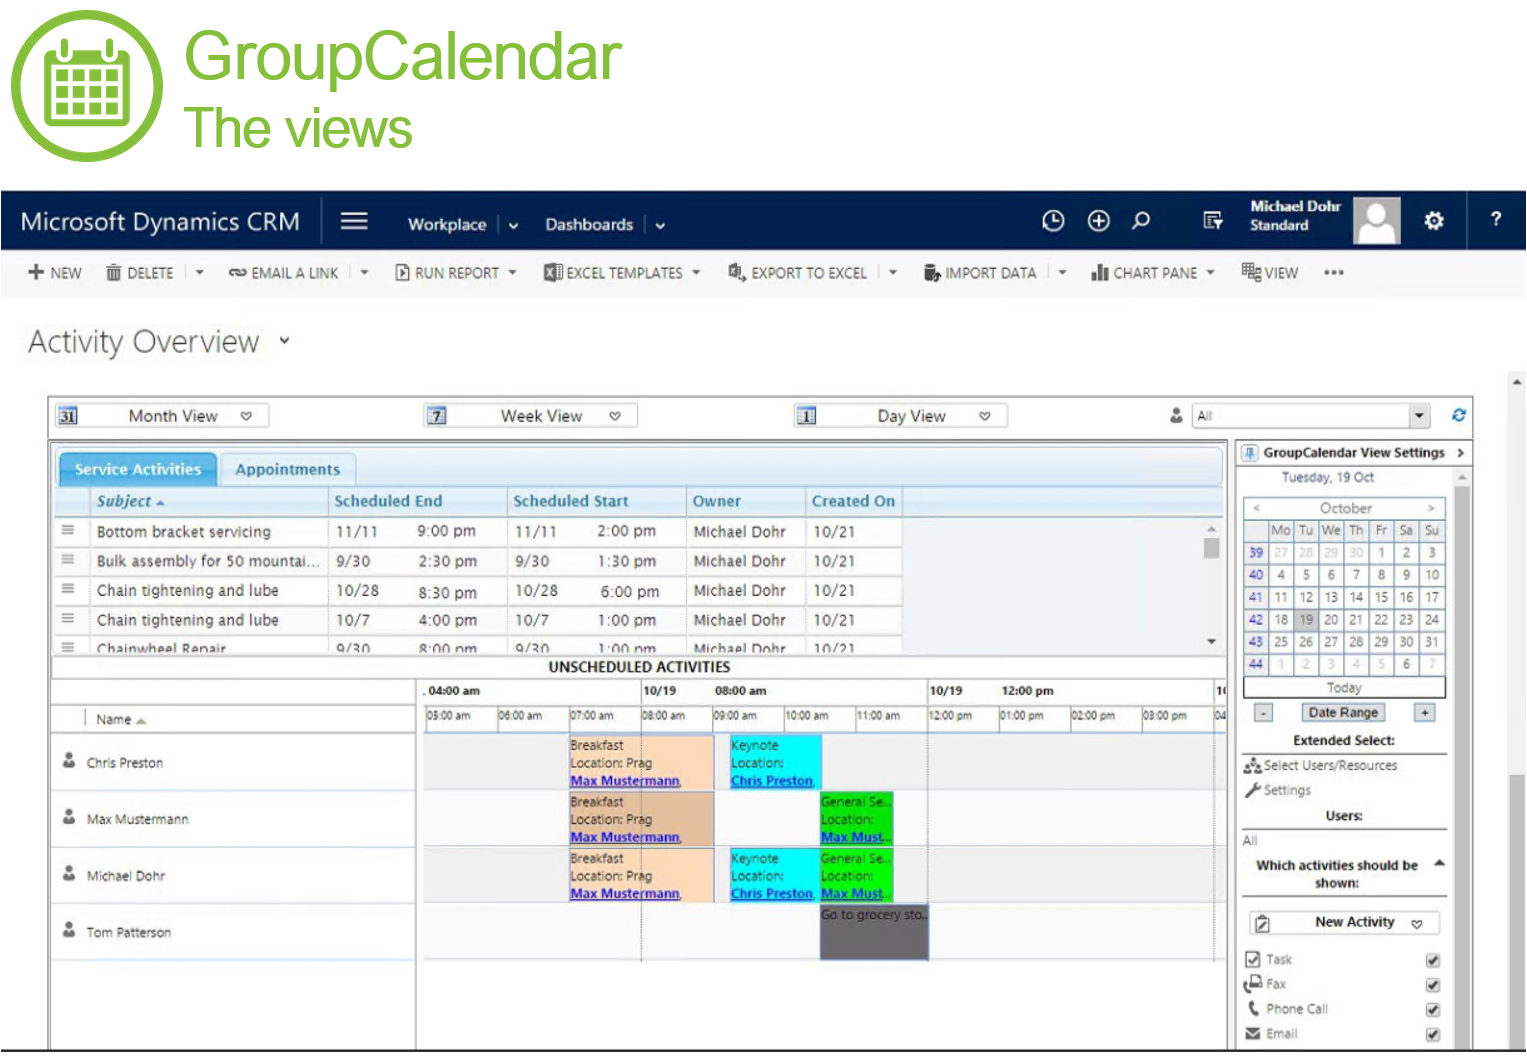Click Chris Preston user row icon

(x=69, y=761)
